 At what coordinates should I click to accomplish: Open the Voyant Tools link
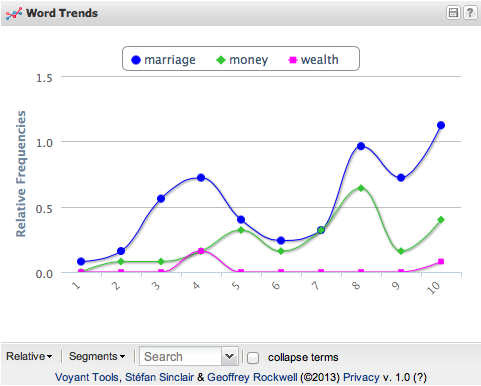(87, 377)
